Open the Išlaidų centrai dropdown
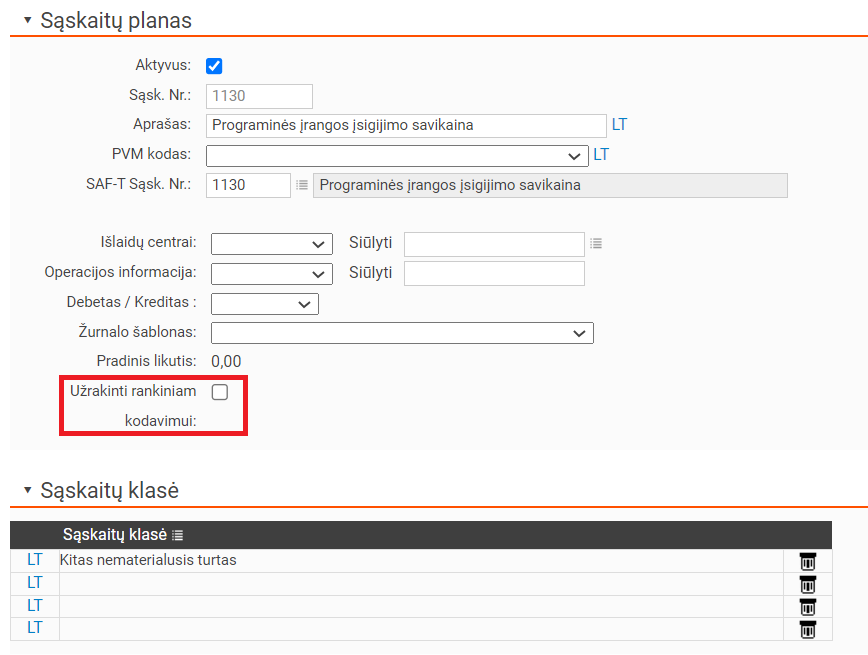 (x=272, y=244)
